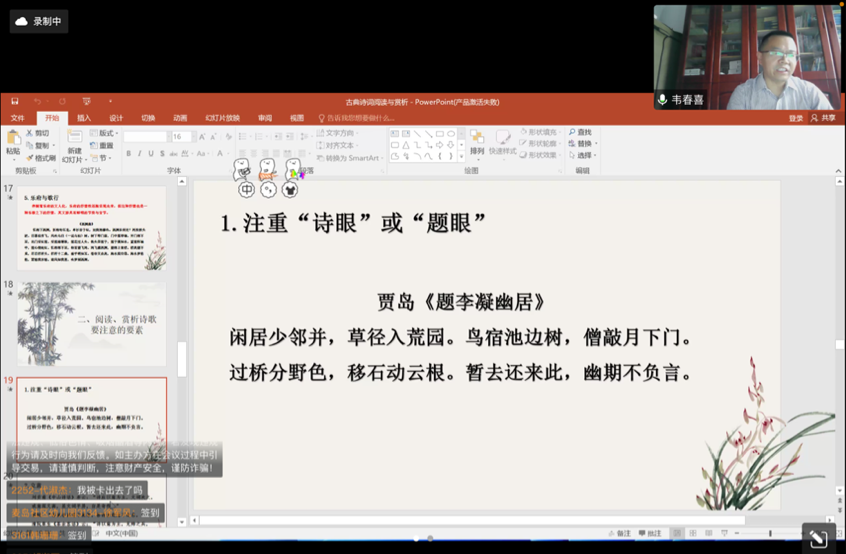Viewport: 846px width, 554px height.
Task: Click the full-screen rotate icon at bottom right
Action: (x=818, y=538)
